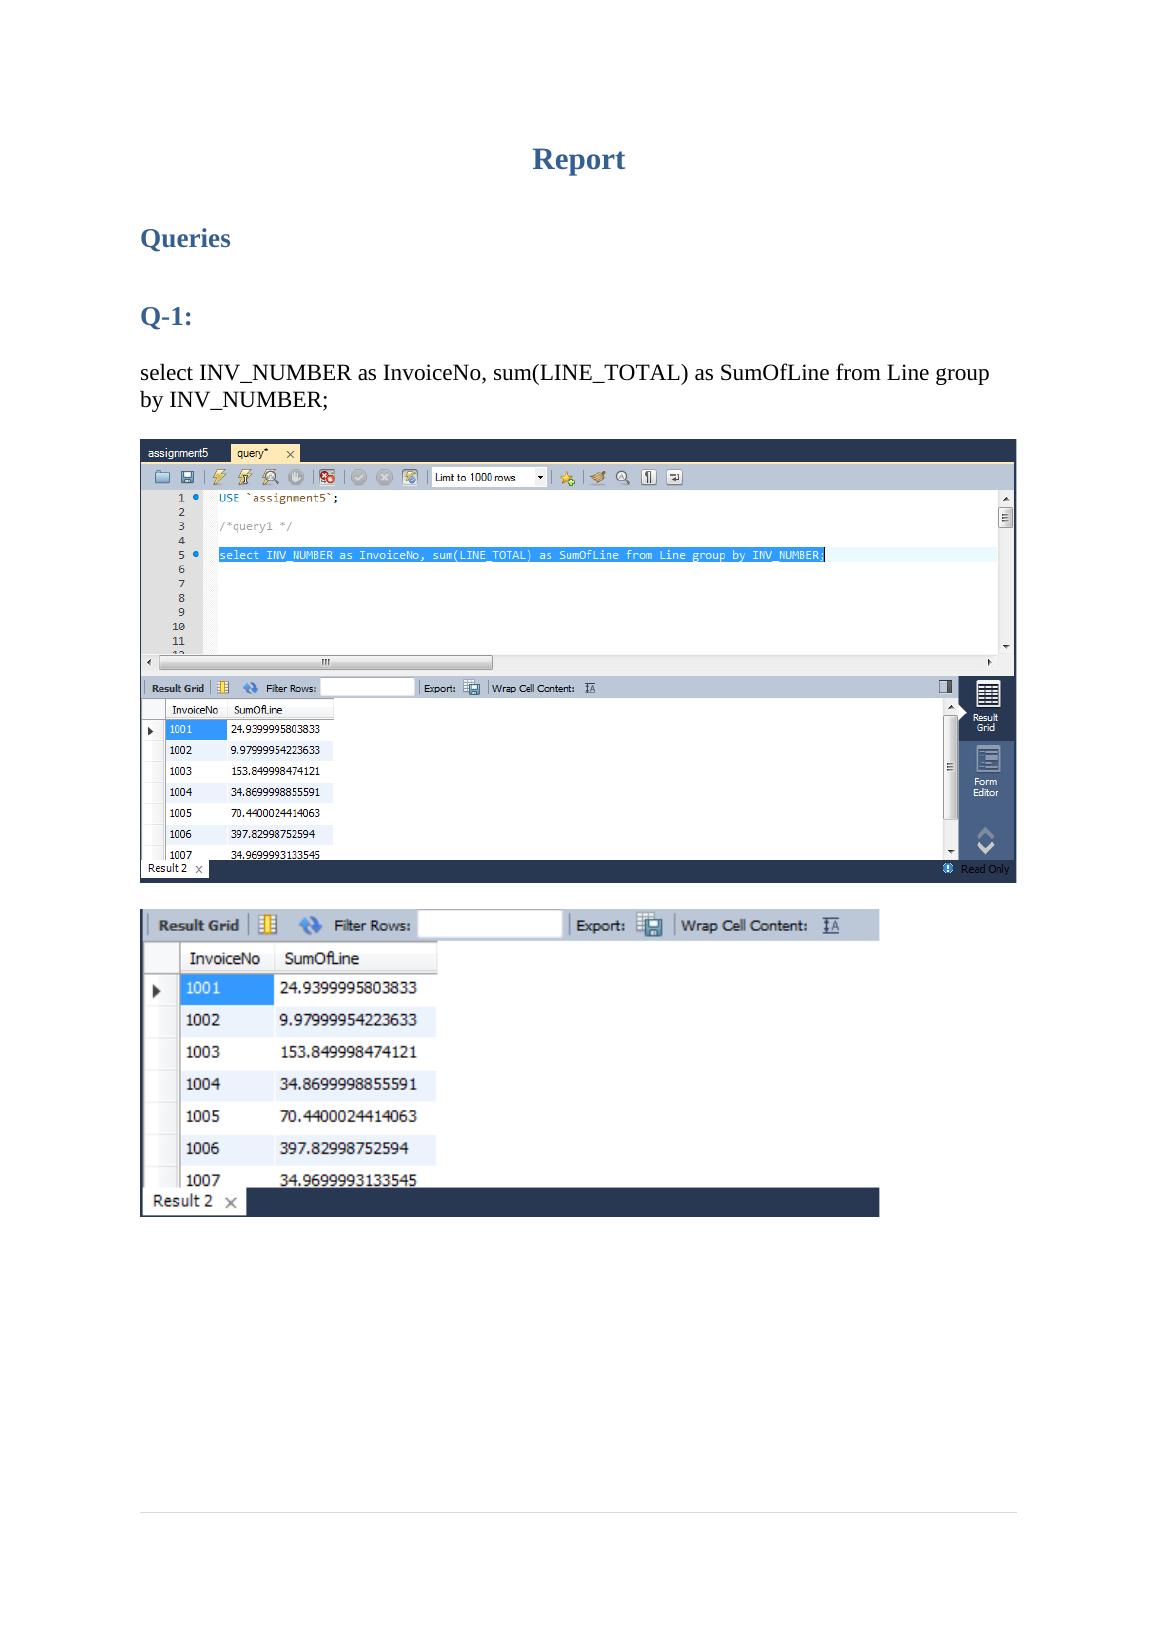Open the Form Editor view
Image resolution: width=1158 pixels, height=1638 pixels.
pyautogui.click(x=986, y=772)
